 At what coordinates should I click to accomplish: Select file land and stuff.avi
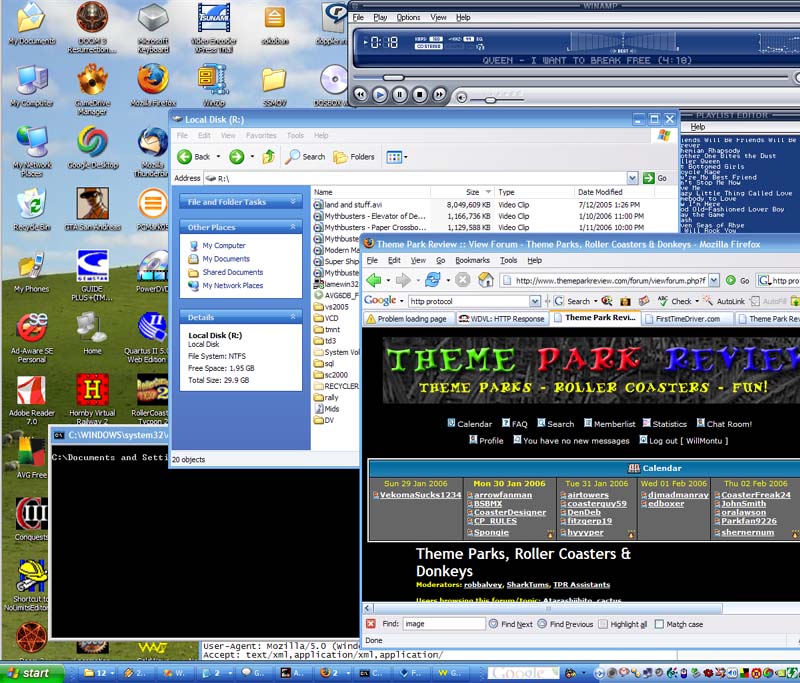[x=353, y=205]
